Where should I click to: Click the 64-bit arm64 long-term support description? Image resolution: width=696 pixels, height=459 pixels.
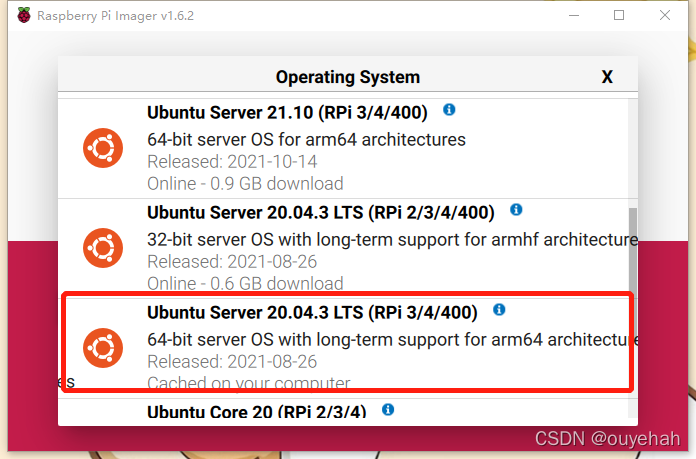[x=392, y=340]
